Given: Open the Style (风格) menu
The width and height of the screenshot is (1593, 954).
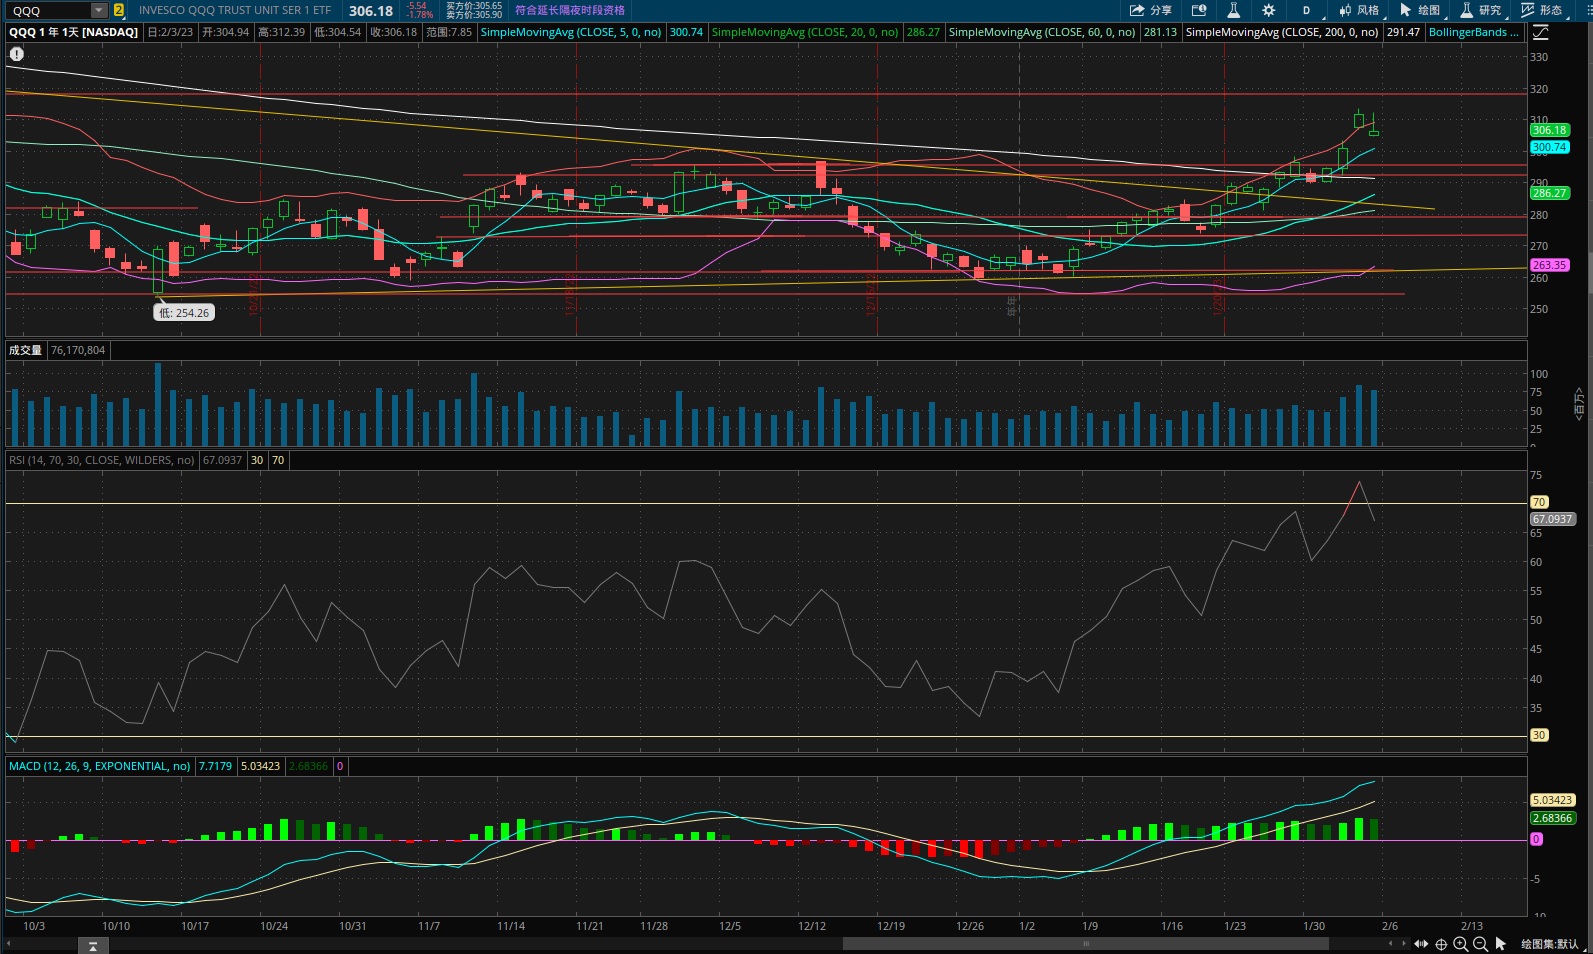Looking at the screenshot, I should pyautogui.click(x=1359, y=10).
